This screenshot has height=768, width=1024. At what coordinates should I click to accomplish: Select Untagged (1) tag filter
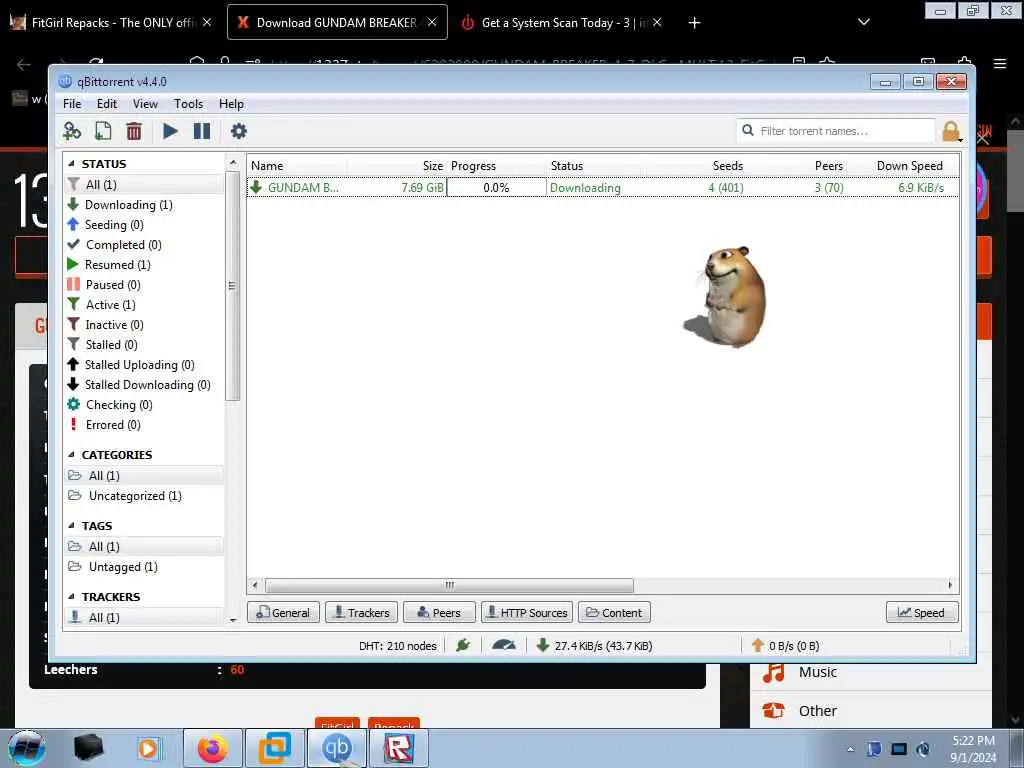tap(144, 567)
